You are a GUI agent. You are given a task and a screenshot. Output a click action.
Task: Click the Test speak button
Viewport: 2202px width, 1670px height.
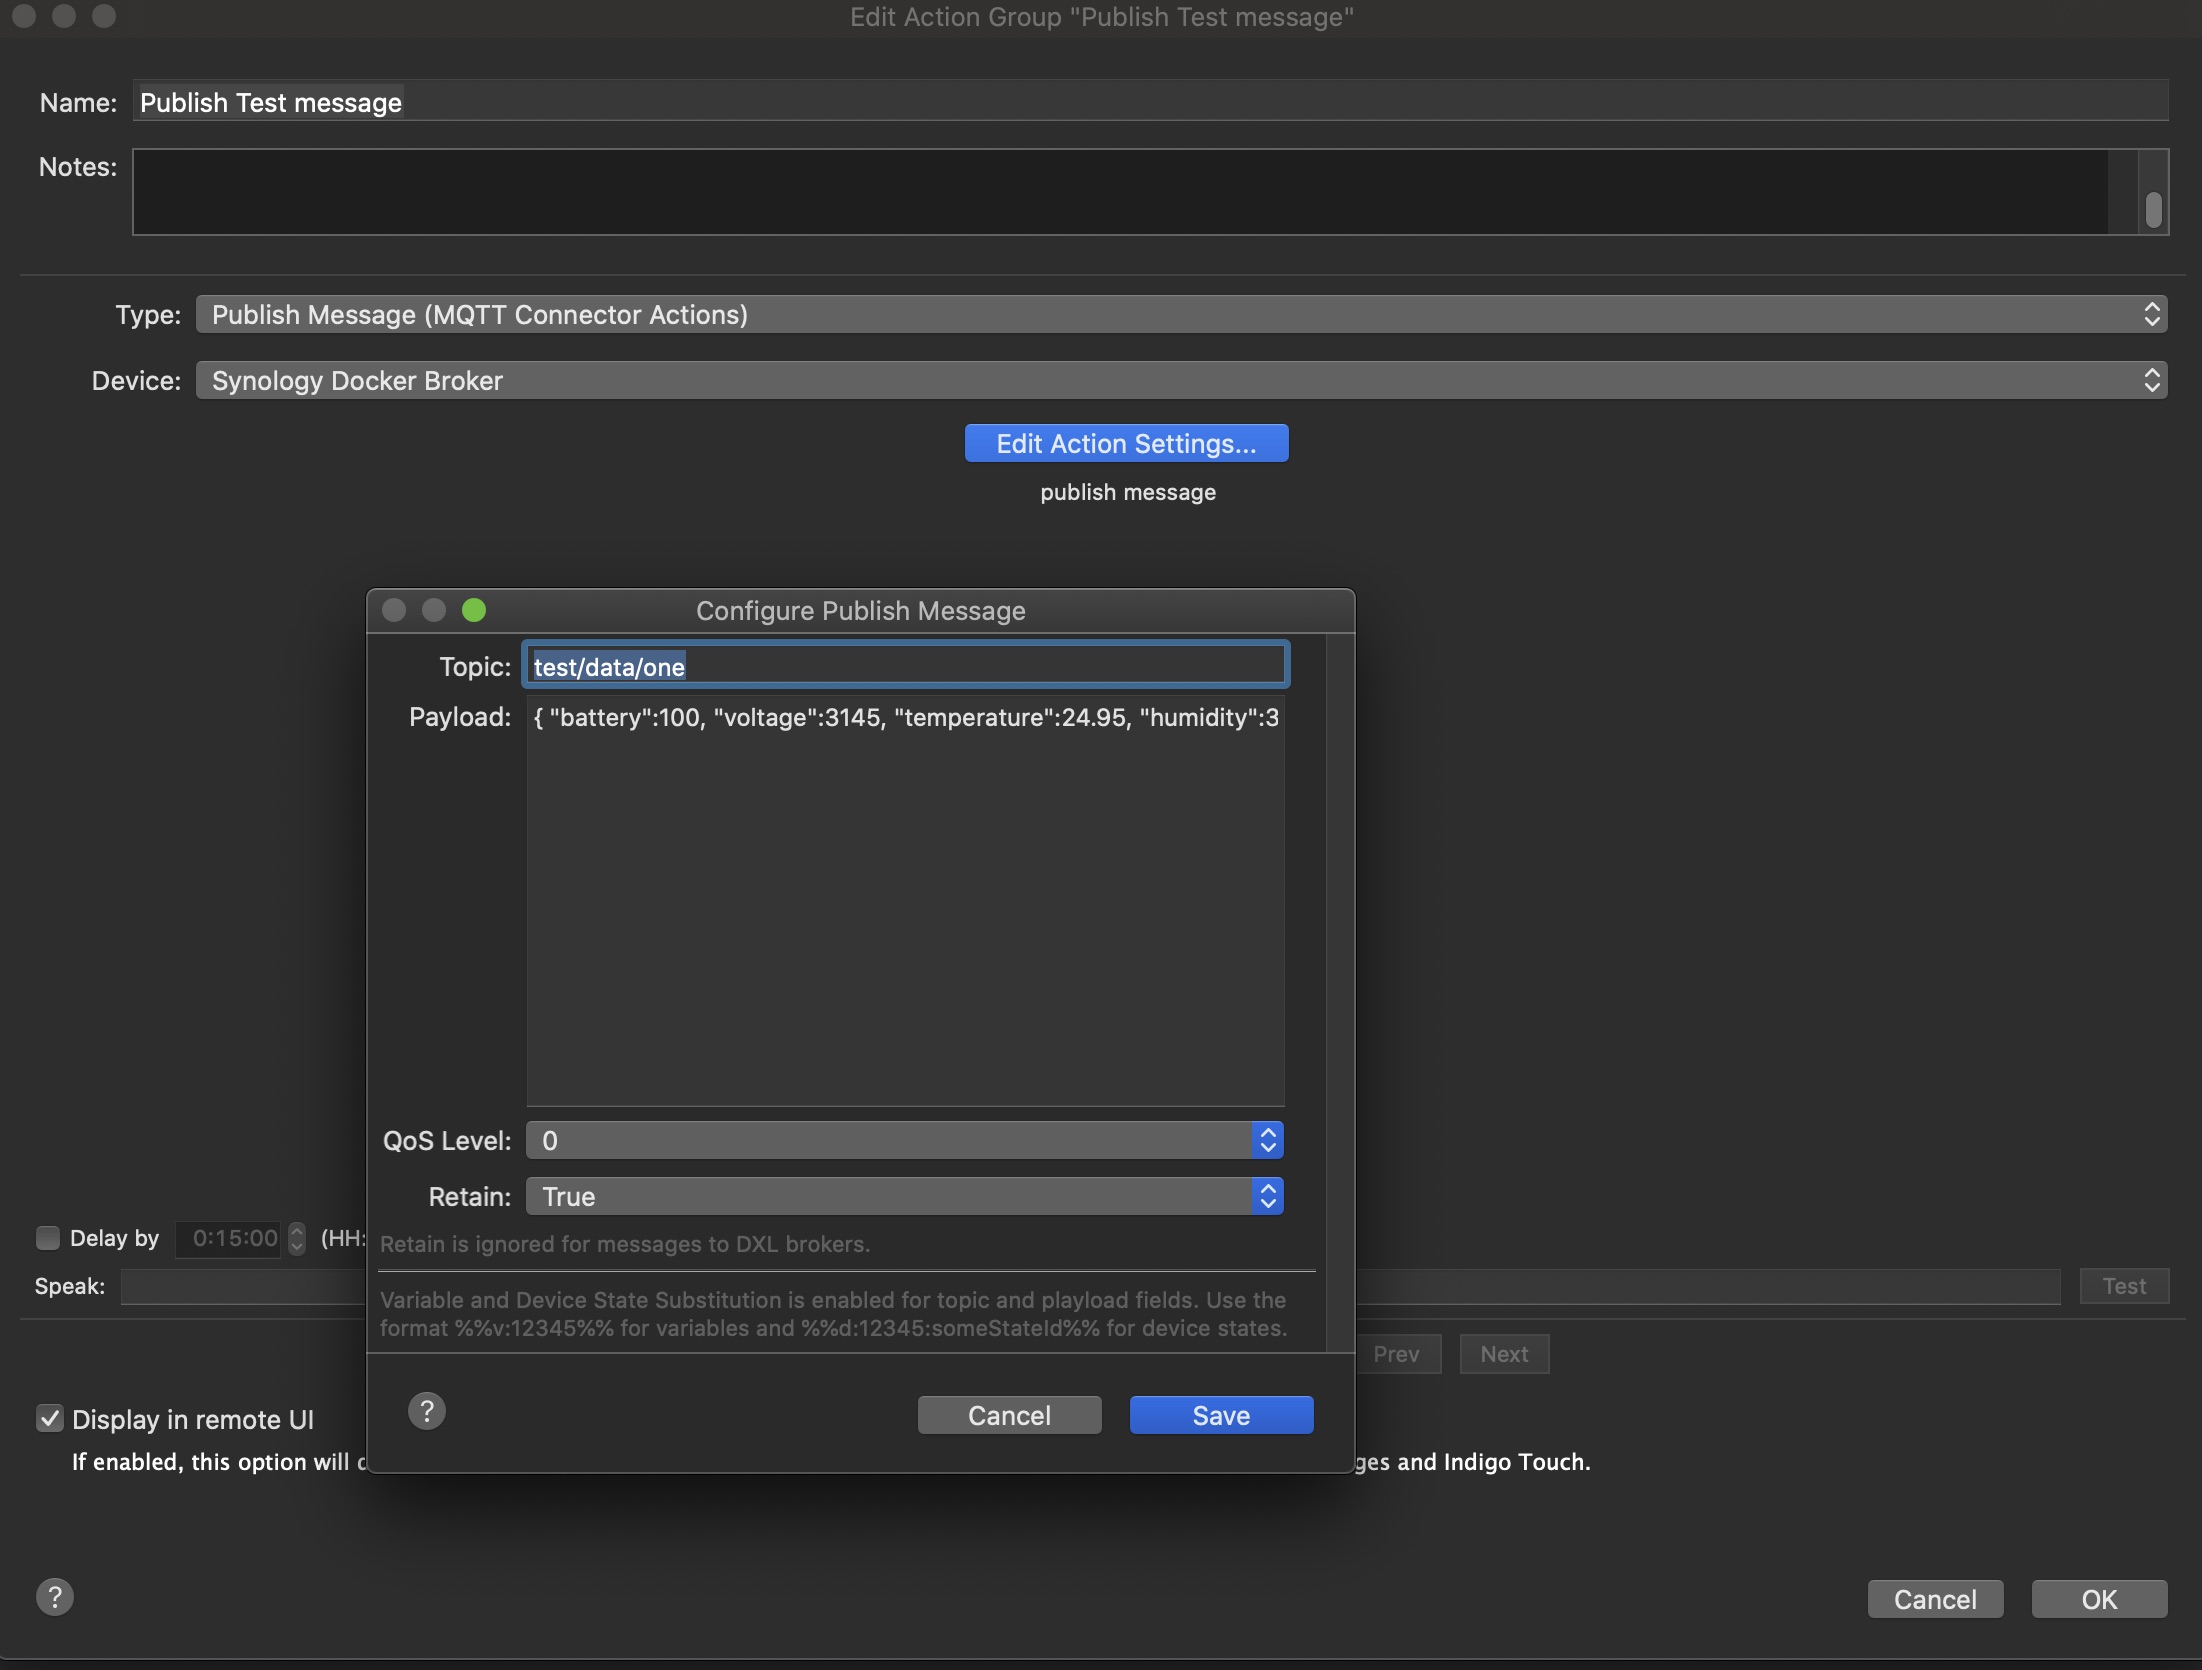click(2124, 1286)
